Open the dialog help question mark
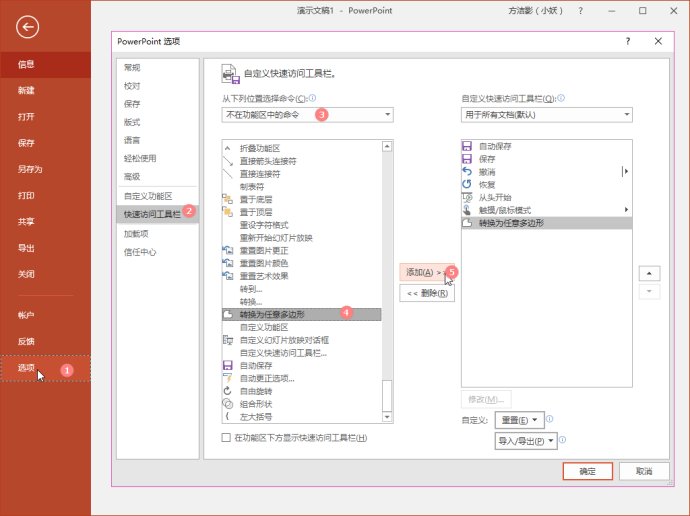 click(628, 41)
